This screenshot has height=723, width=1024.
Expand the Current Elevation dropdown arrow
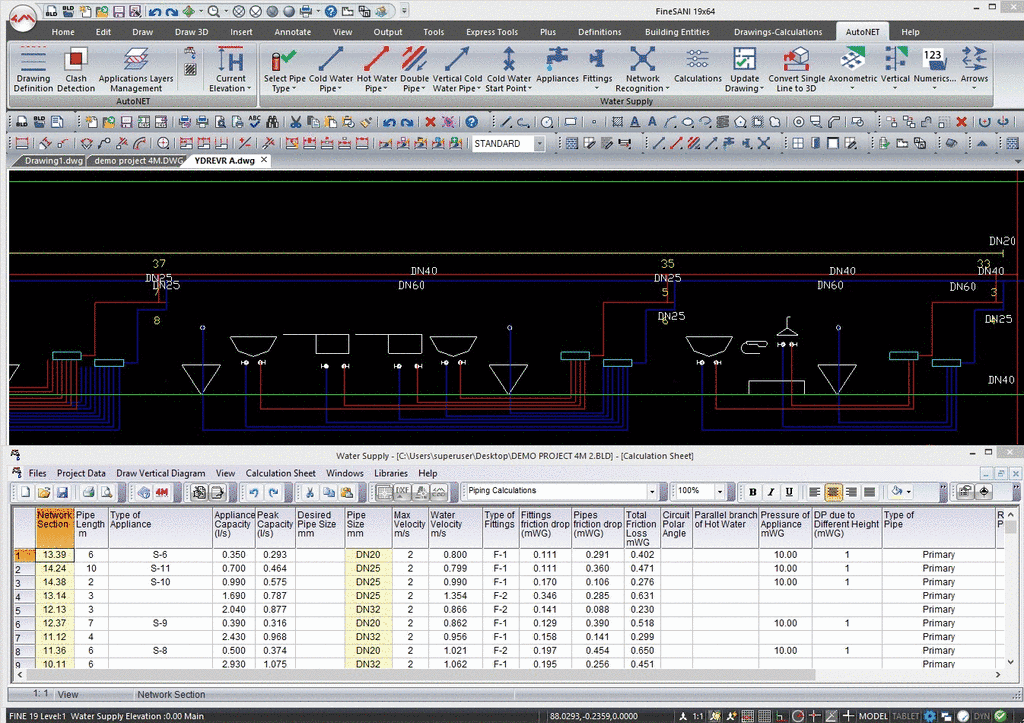(x=249, y=89)
